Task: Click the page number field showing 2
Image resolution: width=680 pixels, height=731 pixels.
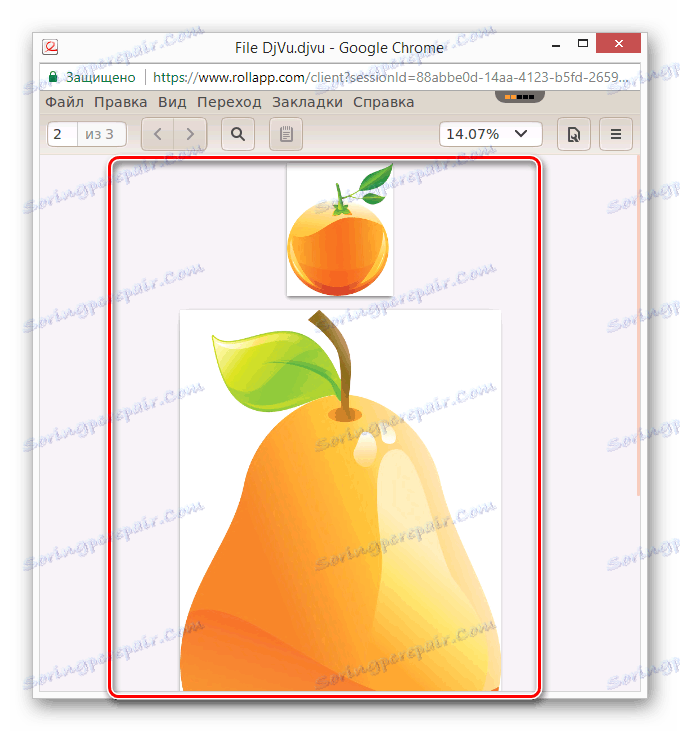Action: (62, 134)
